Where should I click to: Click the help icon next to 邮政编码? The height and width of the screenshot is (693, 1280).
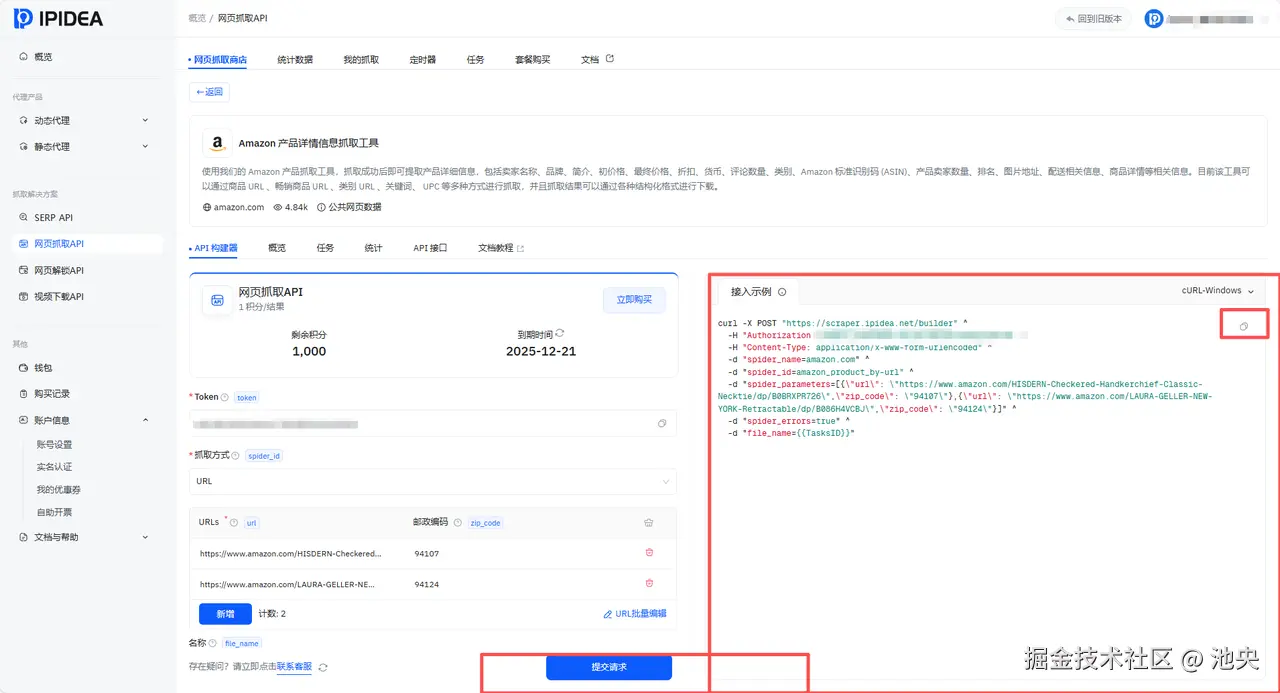point(457,522)
